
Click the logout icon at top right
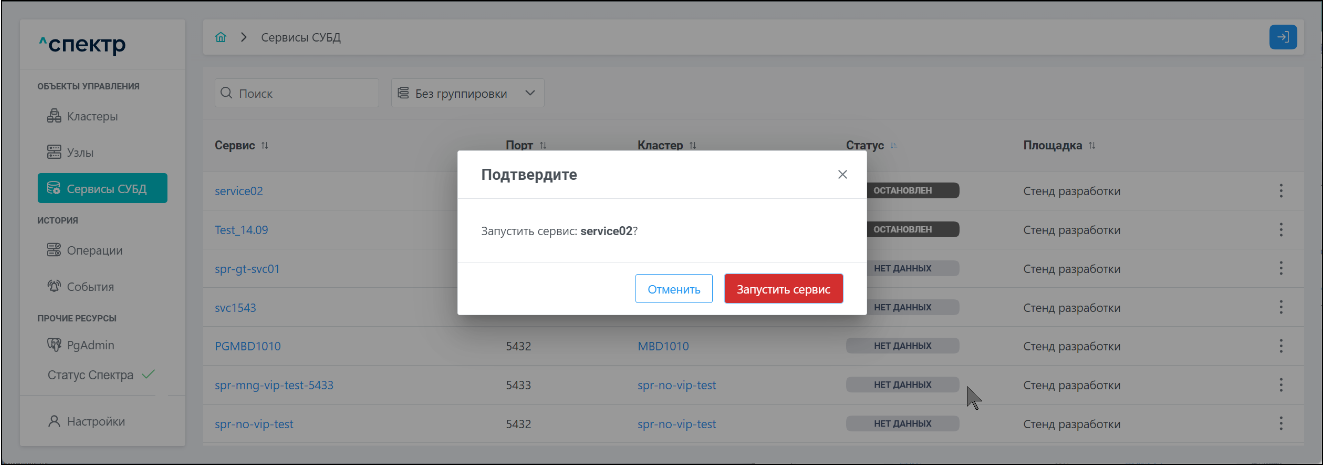point(1282,37)
